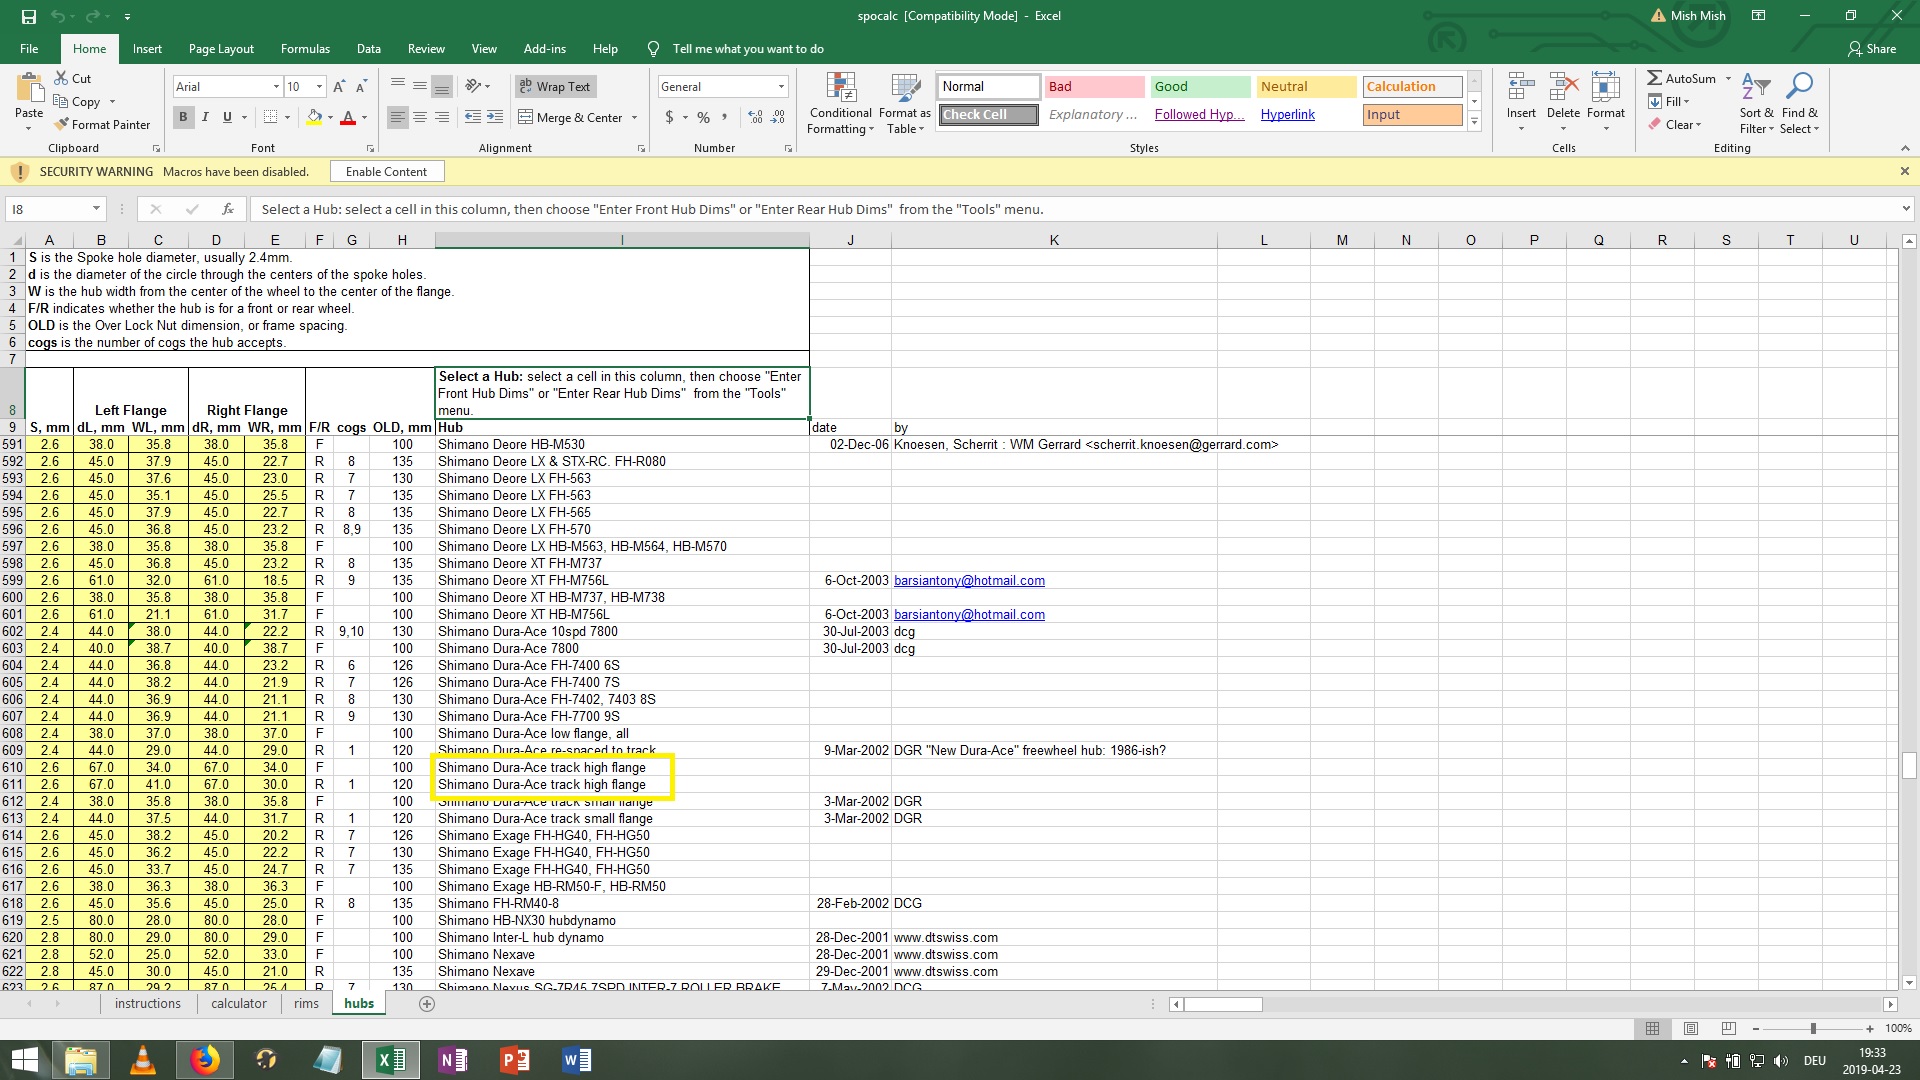The width and height of the screenshot is (1920, 1080).
Task: Click the Cut scissors icon
Action: pos(61,78)
